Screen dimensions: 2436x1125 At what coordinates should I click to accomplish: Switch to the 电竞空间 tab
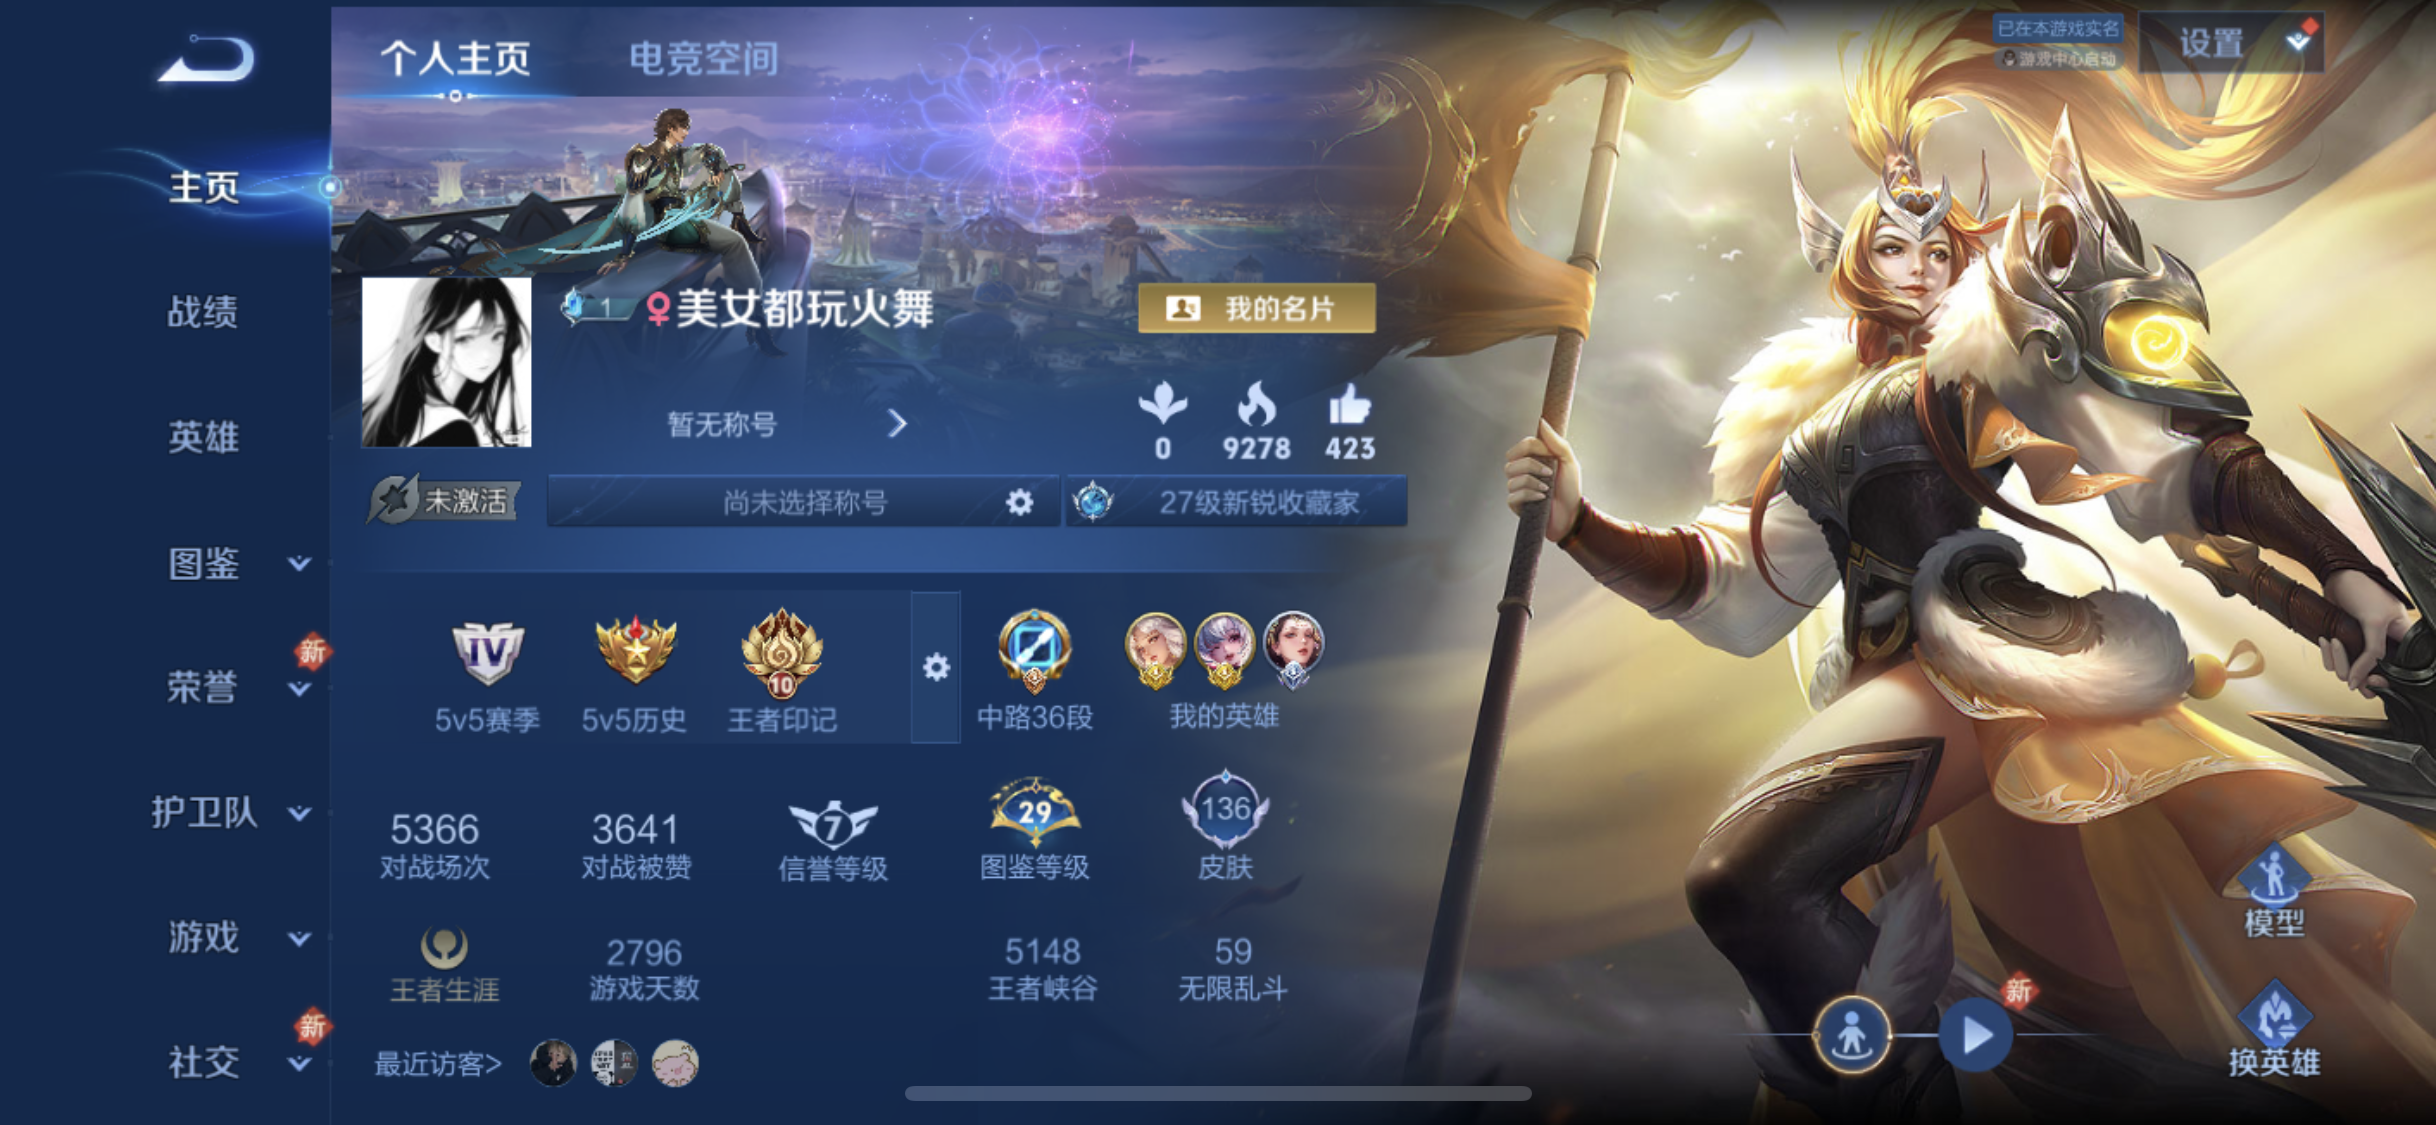[704, 58]
